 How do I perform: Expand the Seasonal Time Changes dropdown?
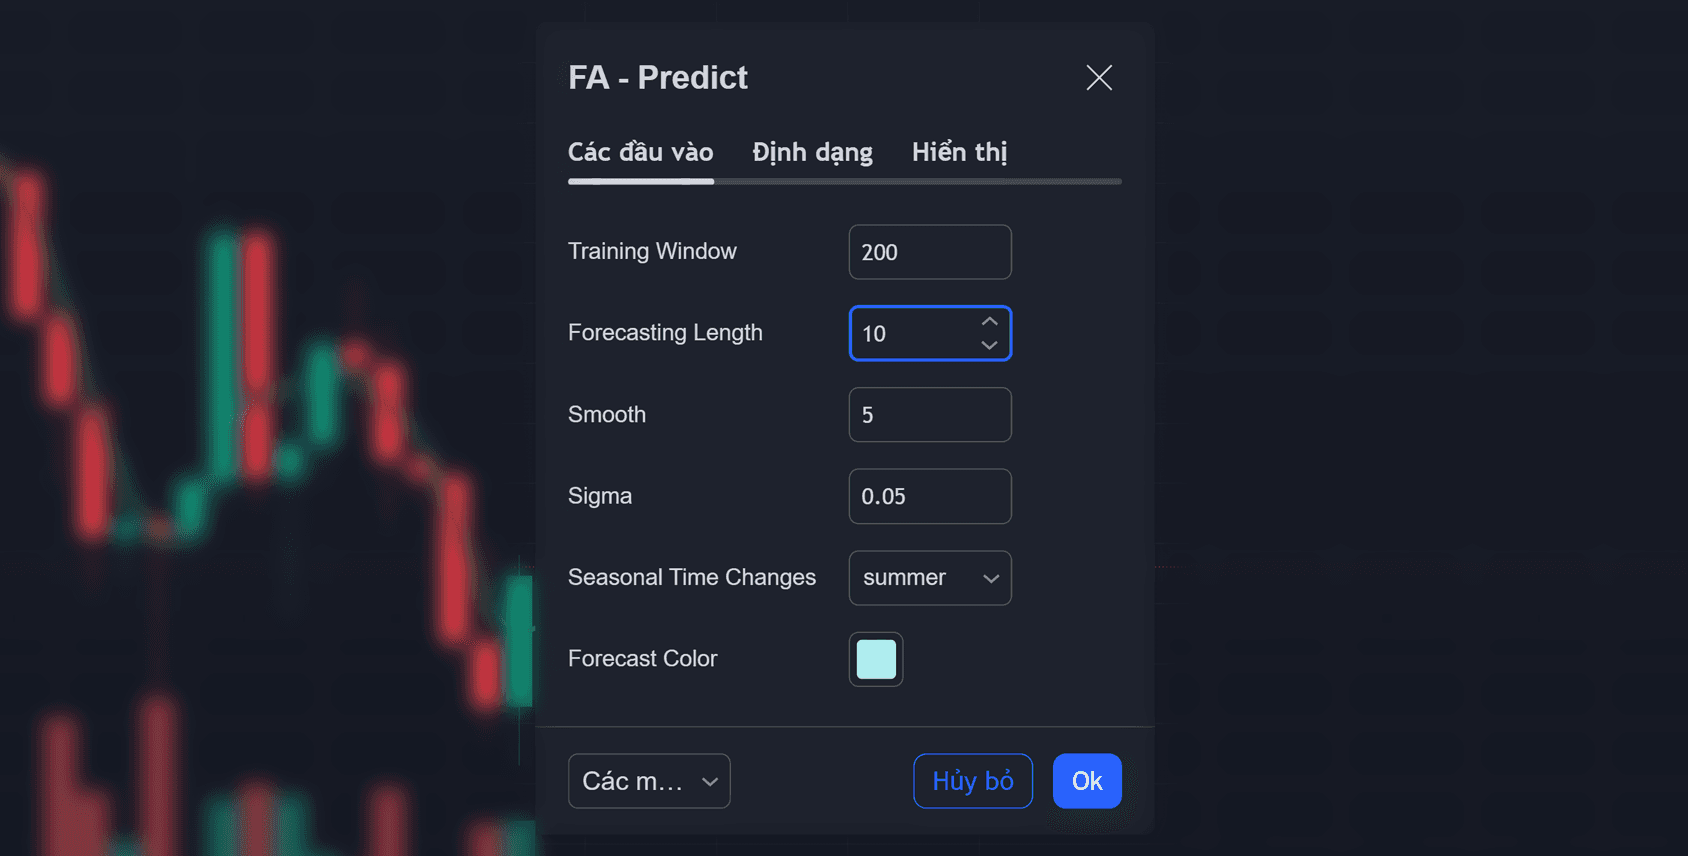pyautogui.click(x=929, y=578)
